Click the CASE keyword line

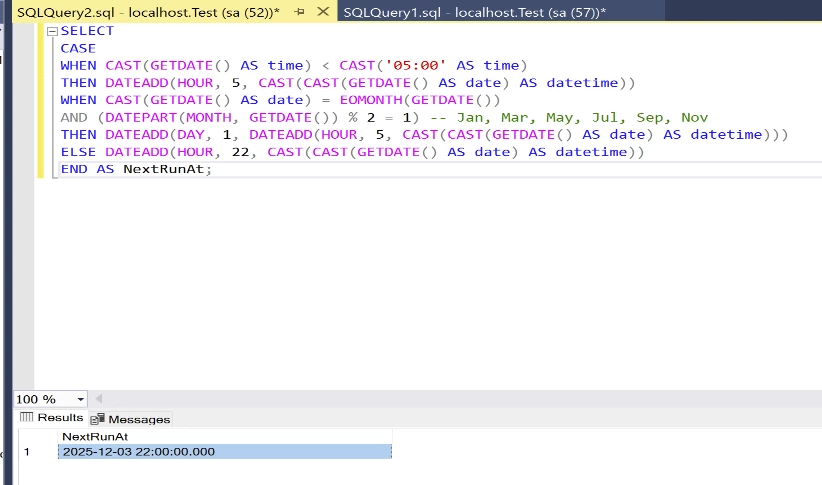[x=78, y=48]
